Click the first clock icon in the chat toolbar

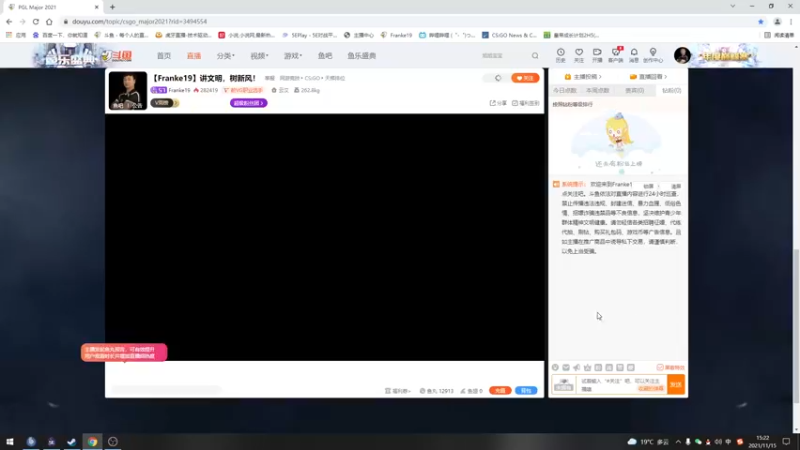[555, 367]
